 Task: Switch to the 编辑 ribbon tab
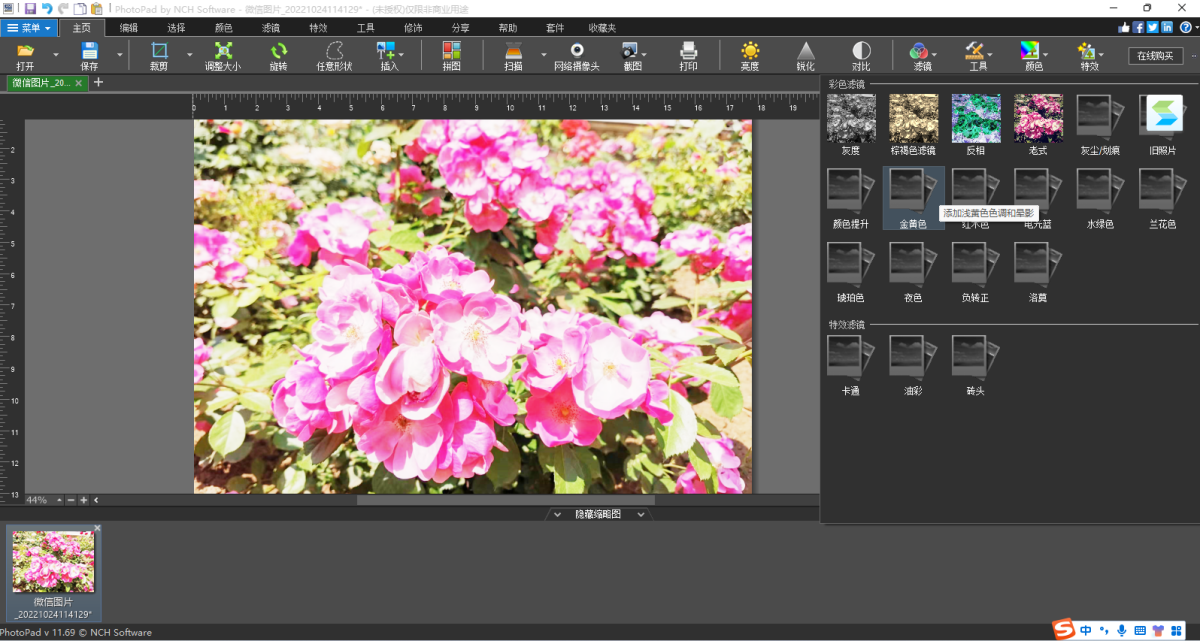click(129, 28)
